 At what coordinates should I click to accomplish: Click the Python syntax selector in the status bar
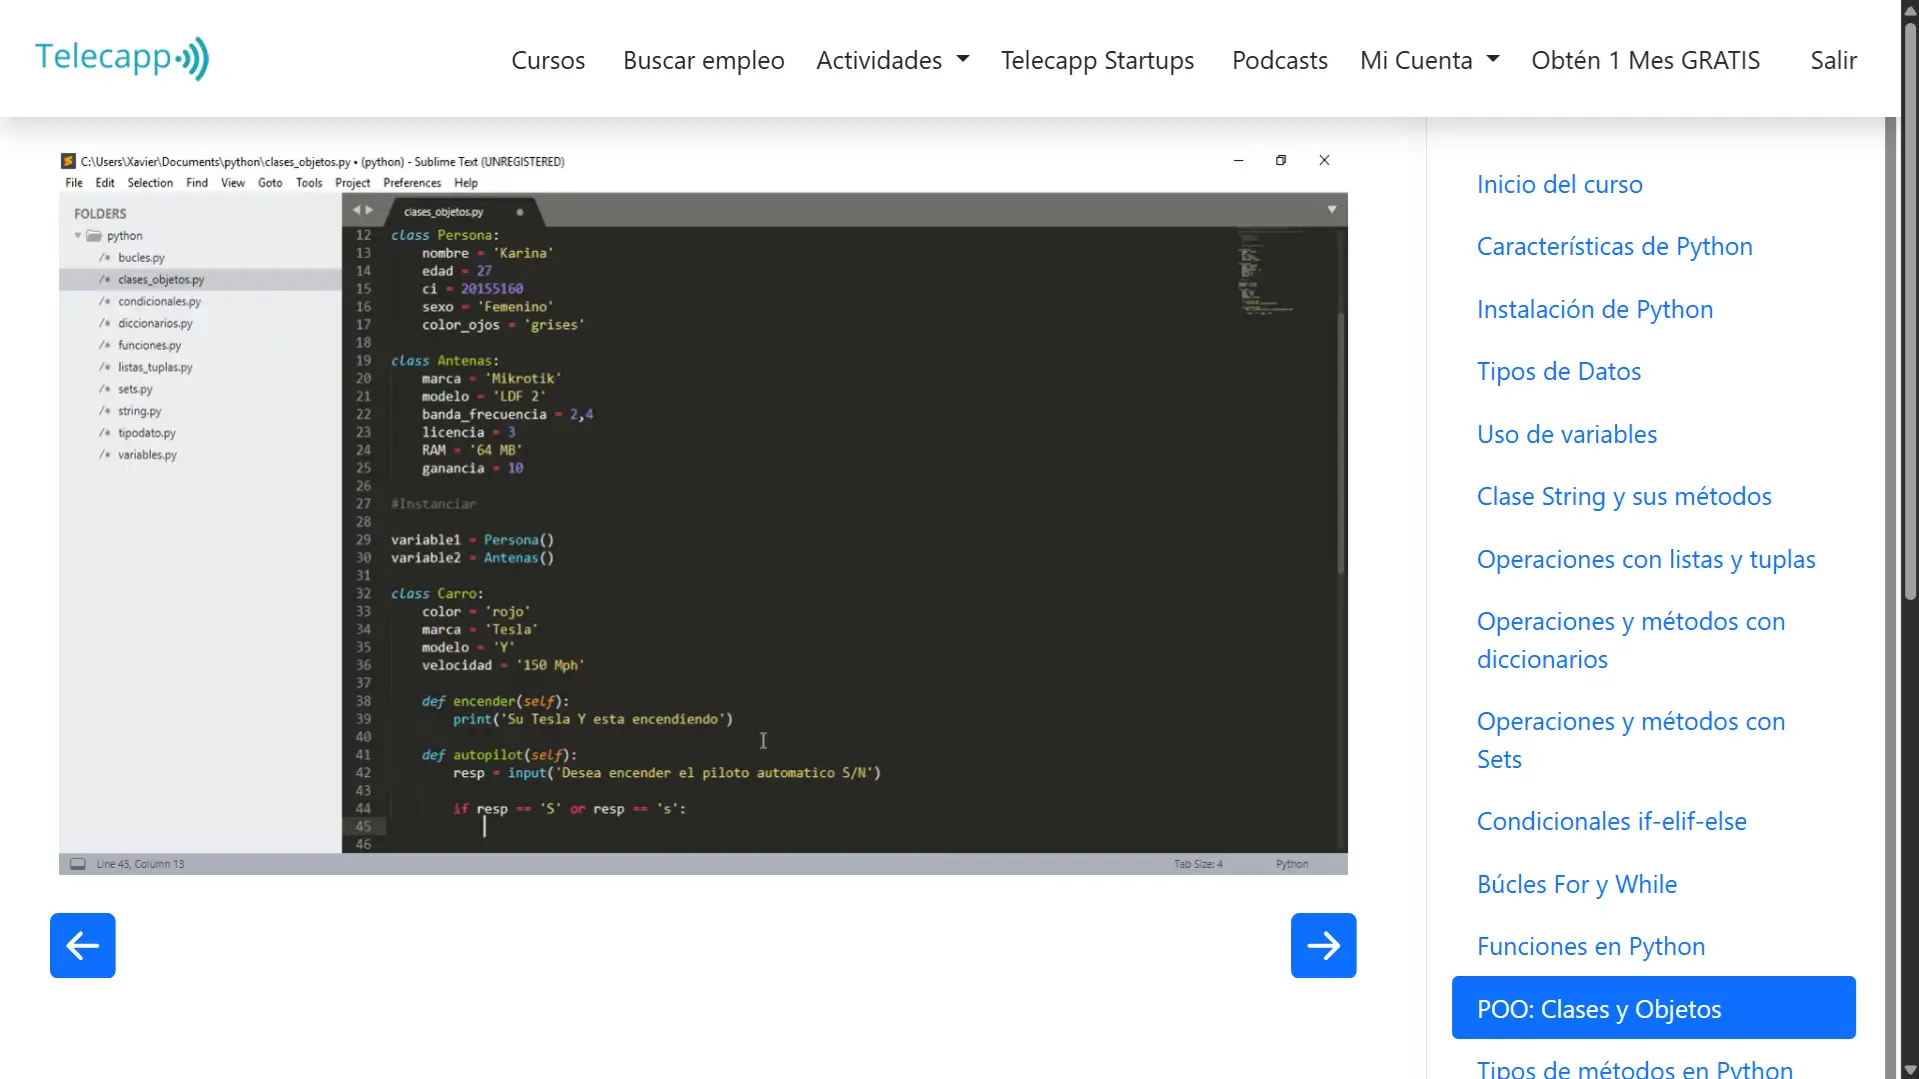(1291, 863)
